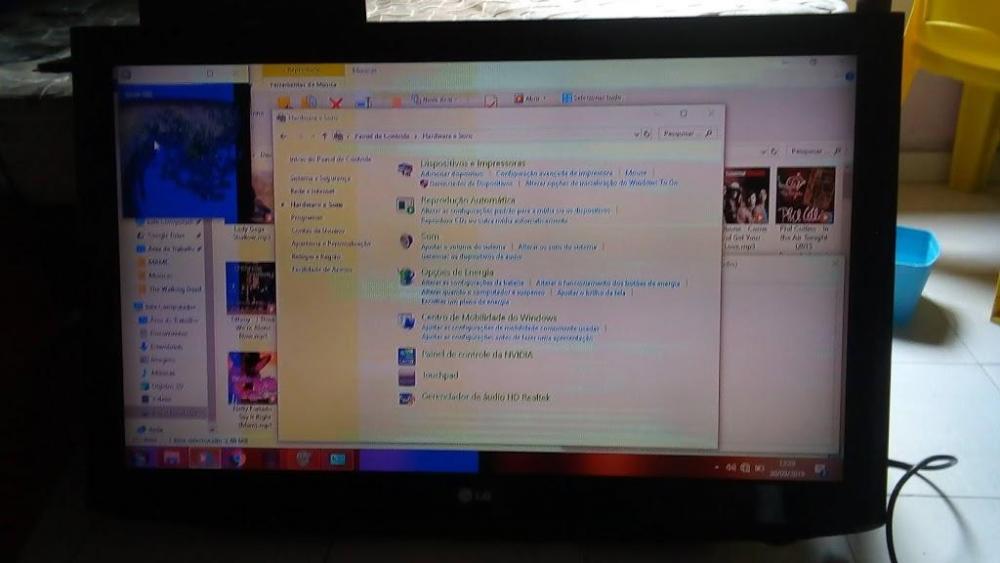Select Phil Collins album thumbnail in Explorer
Image resolution: width=1000 pixels, height=563 pixels.
coord(805,194)
